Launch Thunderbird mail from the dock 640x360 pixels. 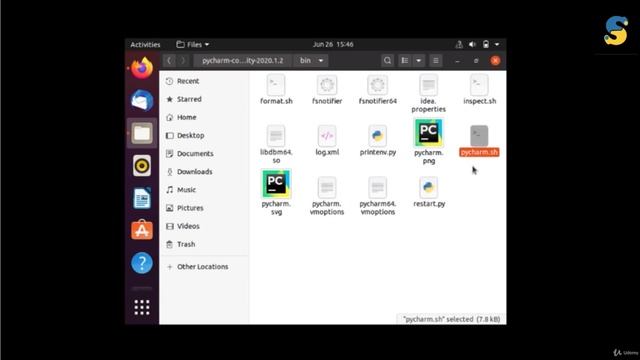[142, 100]
